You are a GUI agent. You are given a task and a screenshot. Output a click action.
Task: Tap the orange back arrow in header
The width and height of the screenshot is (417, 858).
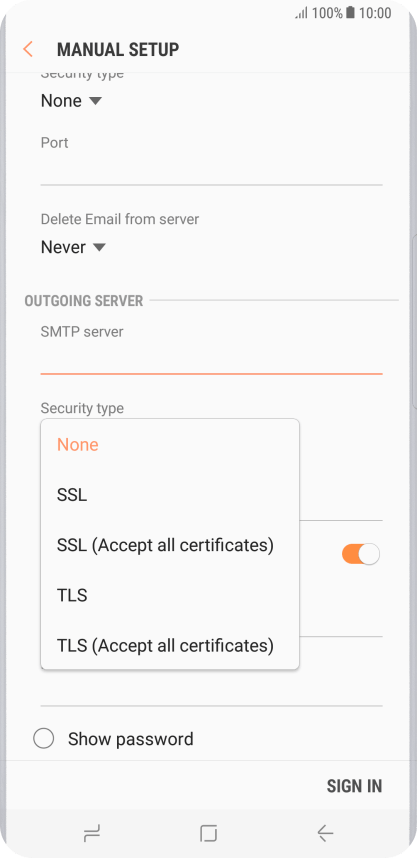[x=27, y=49]
